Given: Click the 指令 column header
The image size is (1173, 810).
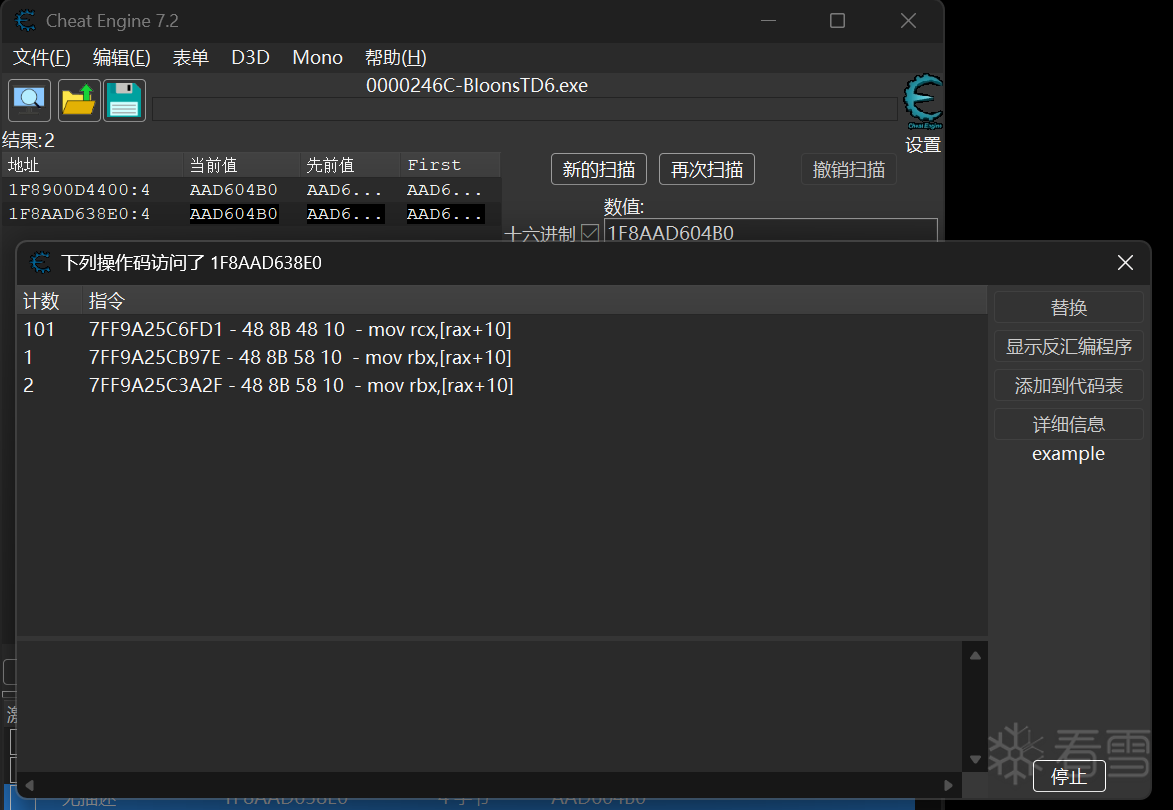Looking at the screenshot, I should 534,301.
